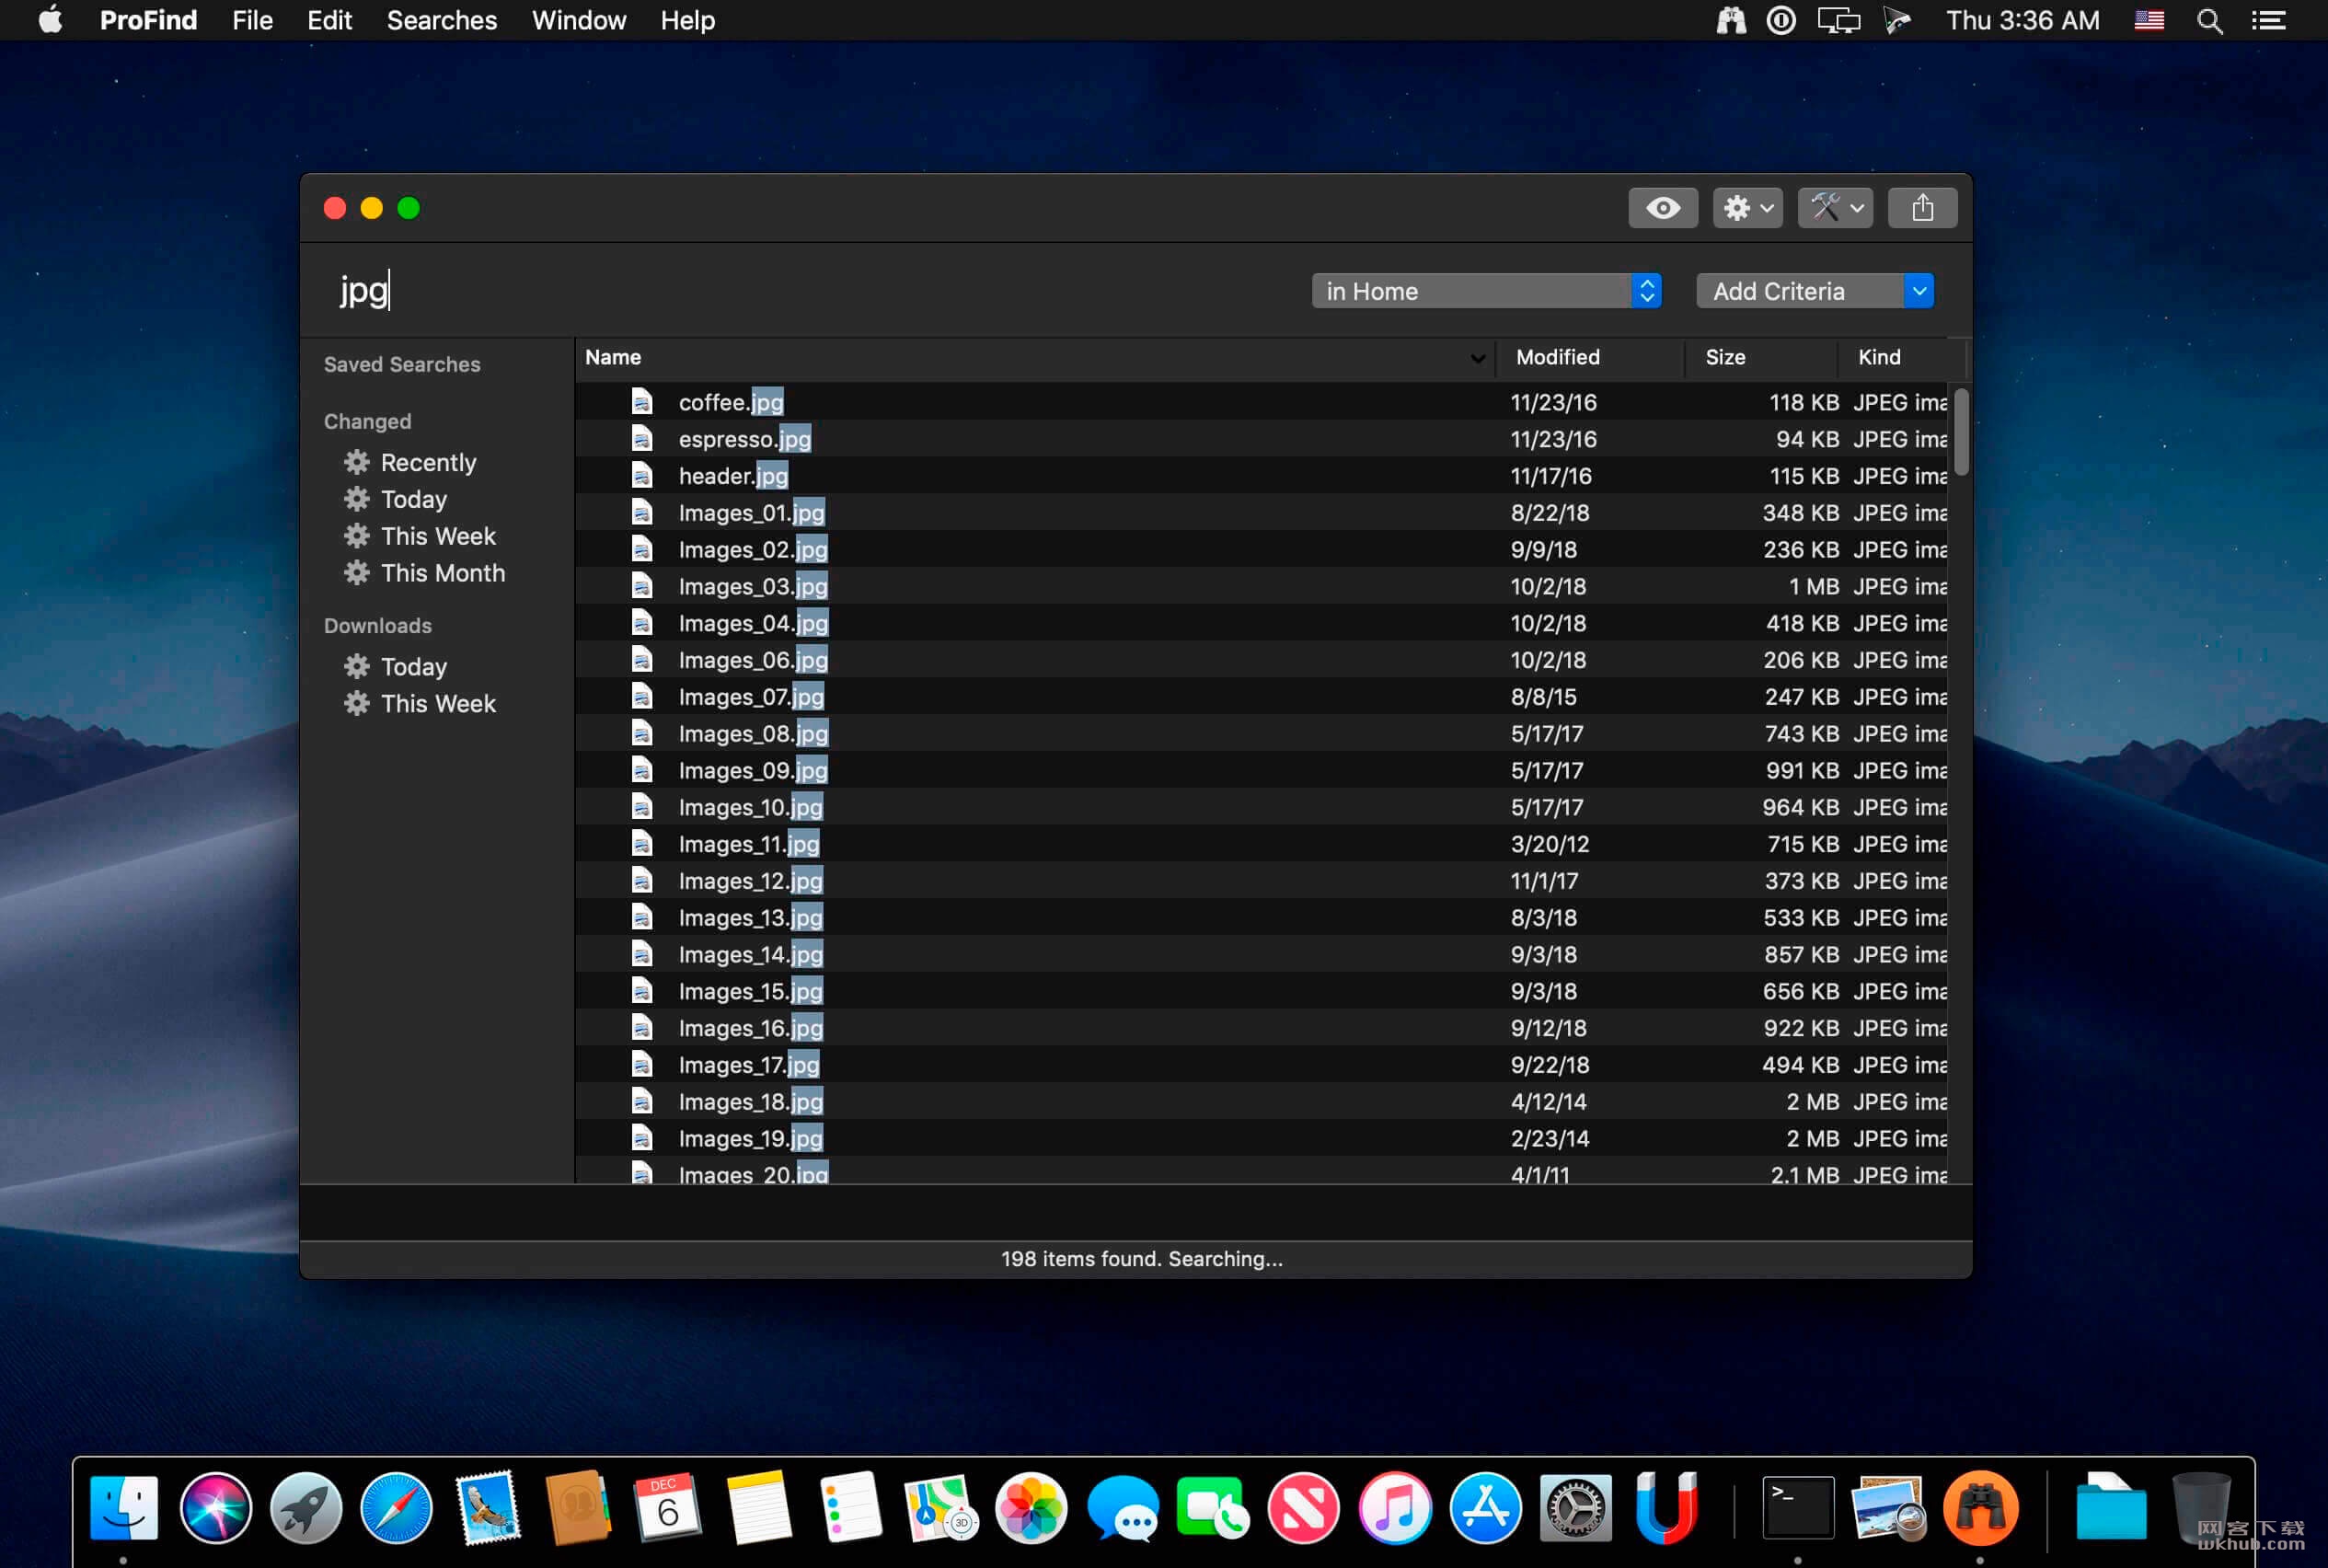Select Today under Downloads searches
Viewport: 2328px width, 1568px height.
[x=413, y=667]
